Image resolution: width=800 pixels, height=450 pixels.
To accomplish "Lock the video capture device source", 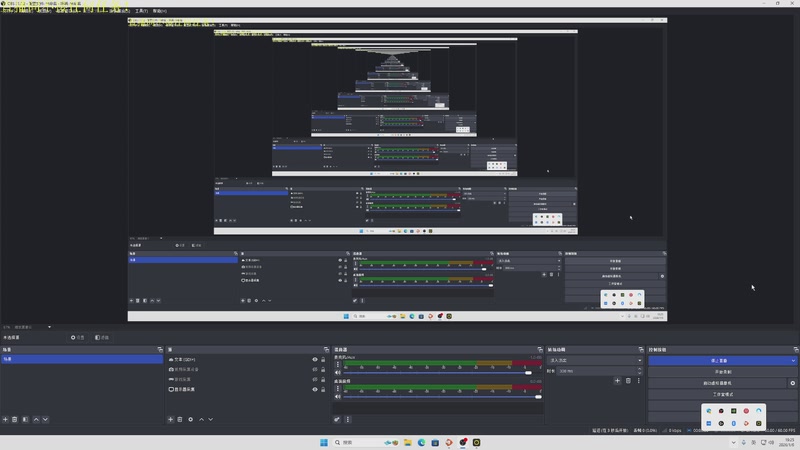I will coord(323,369).
